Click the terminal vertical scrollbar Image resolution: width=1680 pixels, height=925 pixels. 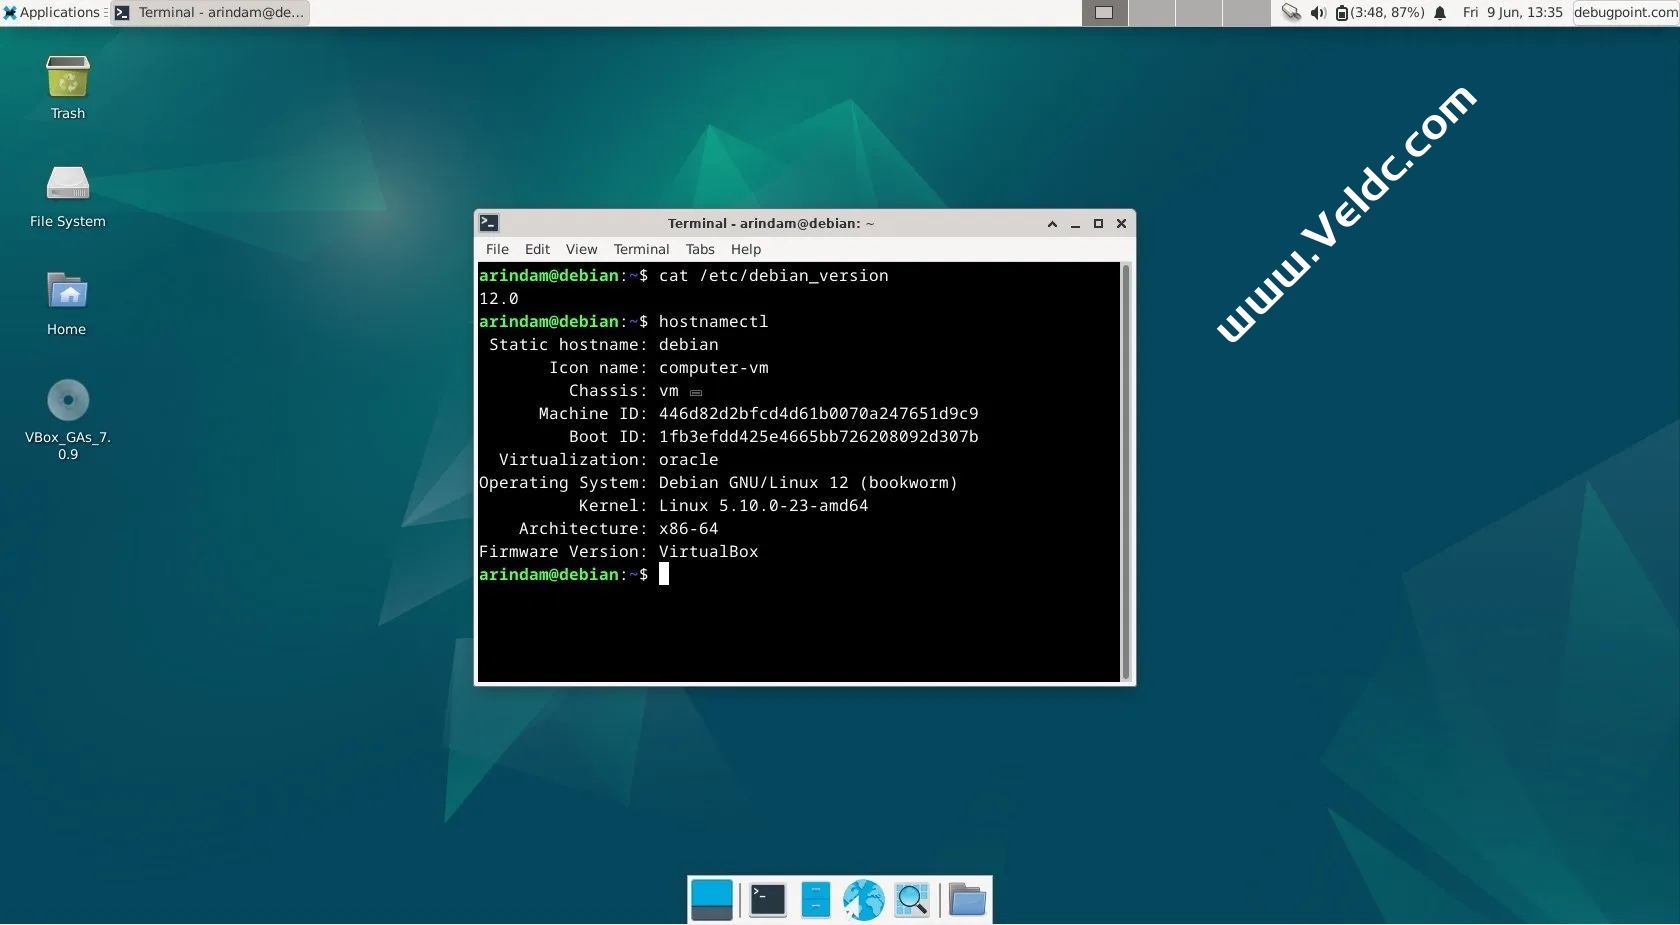(1126, 472)
